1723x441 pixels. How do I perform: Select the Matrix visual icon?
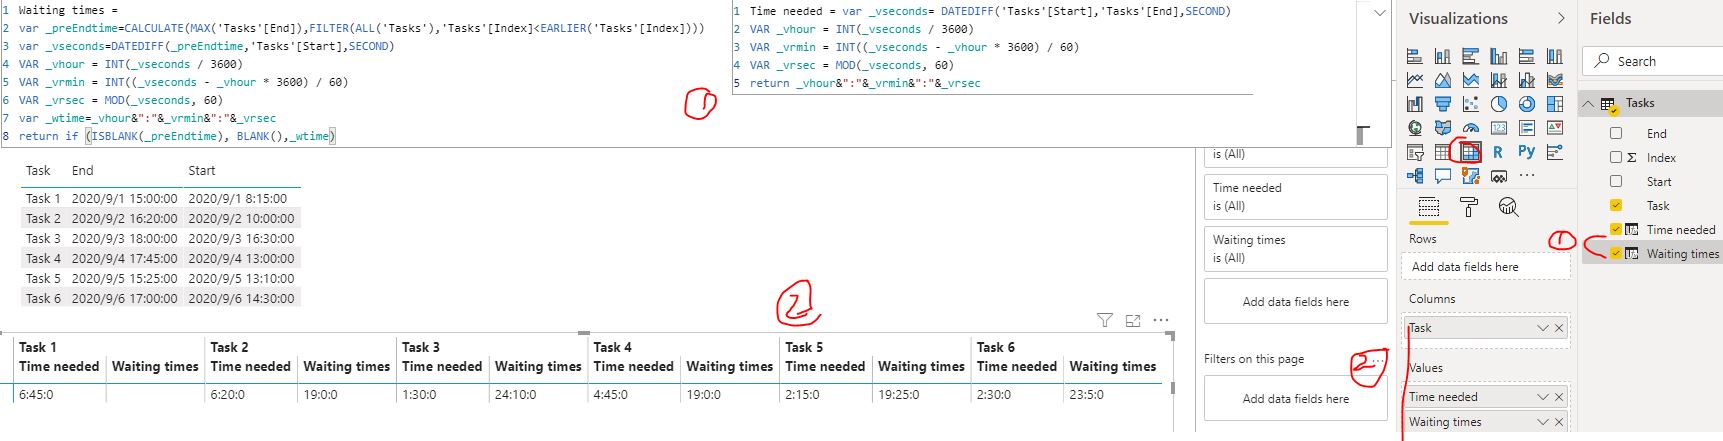pyautogui.click(x=1471, y=152)
